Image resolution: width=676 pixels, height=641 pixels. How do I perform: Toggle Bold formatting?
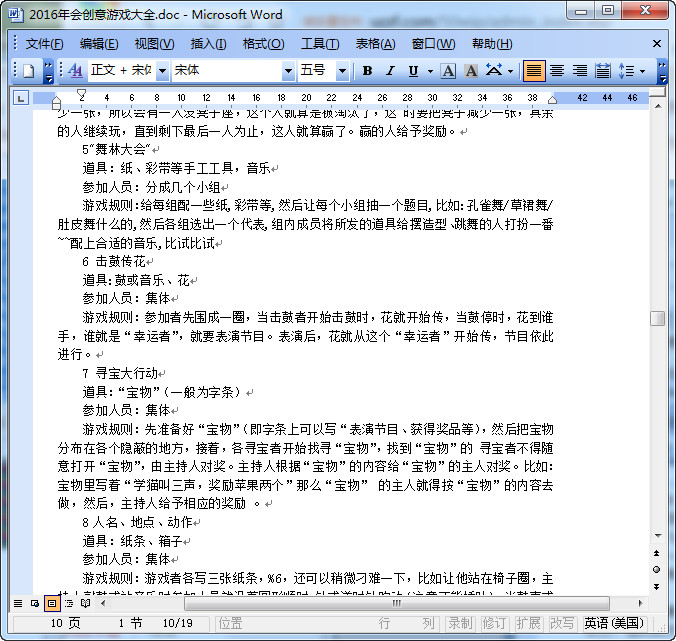pyautogui.click(x=367, y=71)
